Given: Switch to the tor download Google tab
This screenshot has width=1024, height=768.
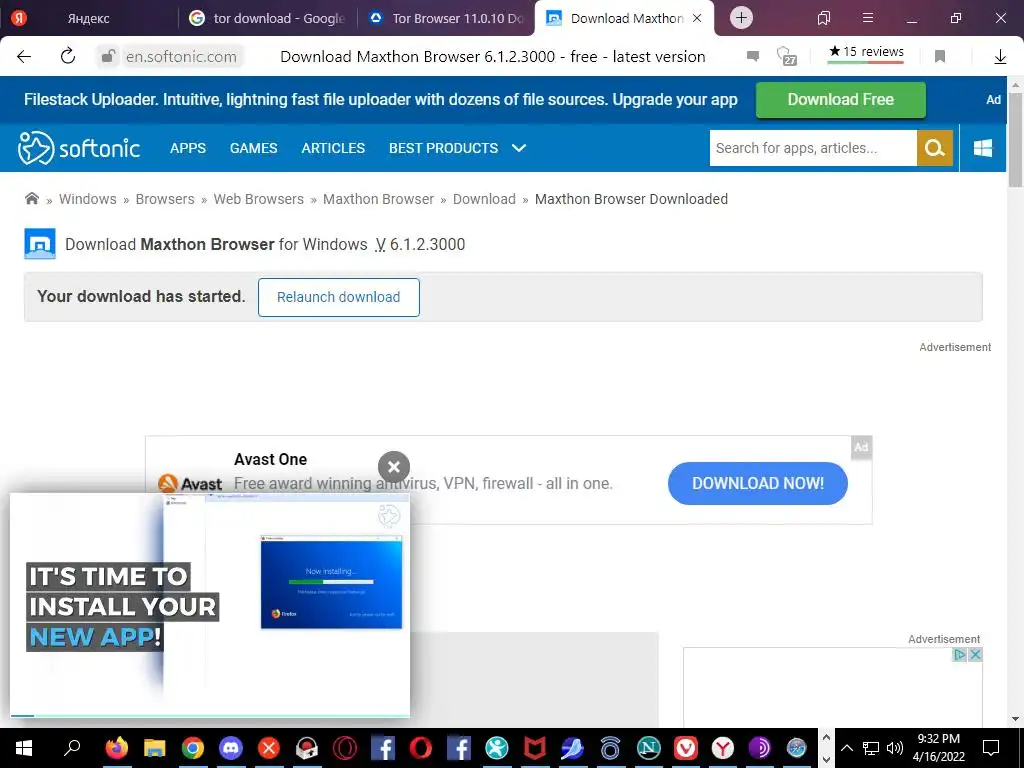Looking at the screenshot, I should coord(268,18).
